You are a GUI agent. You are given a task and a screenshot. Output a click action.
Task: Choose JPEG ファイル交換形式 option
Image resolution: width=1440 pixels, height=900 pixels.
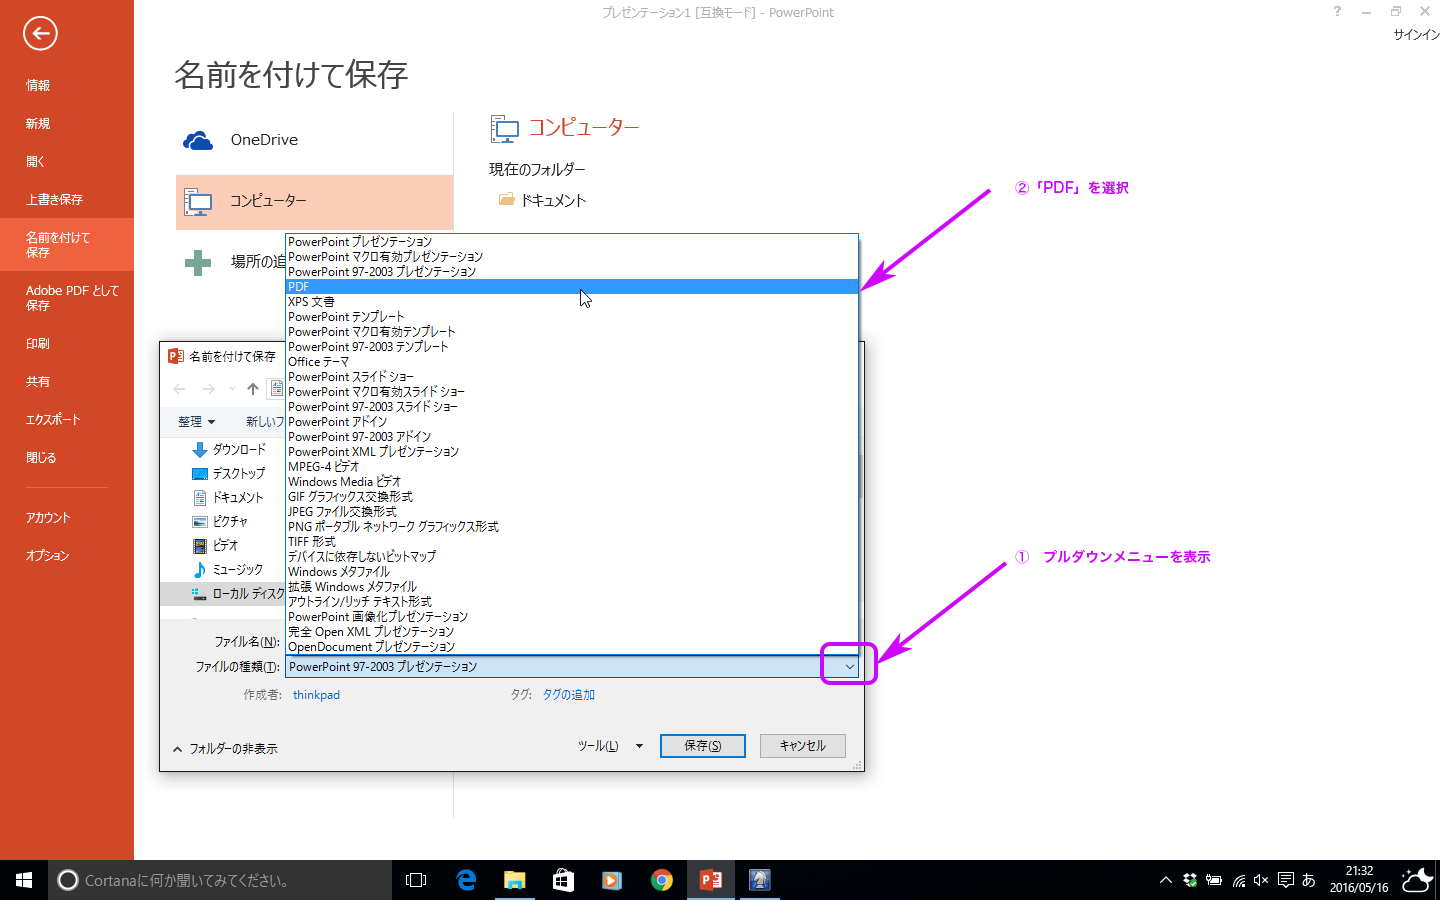[572, 512]
